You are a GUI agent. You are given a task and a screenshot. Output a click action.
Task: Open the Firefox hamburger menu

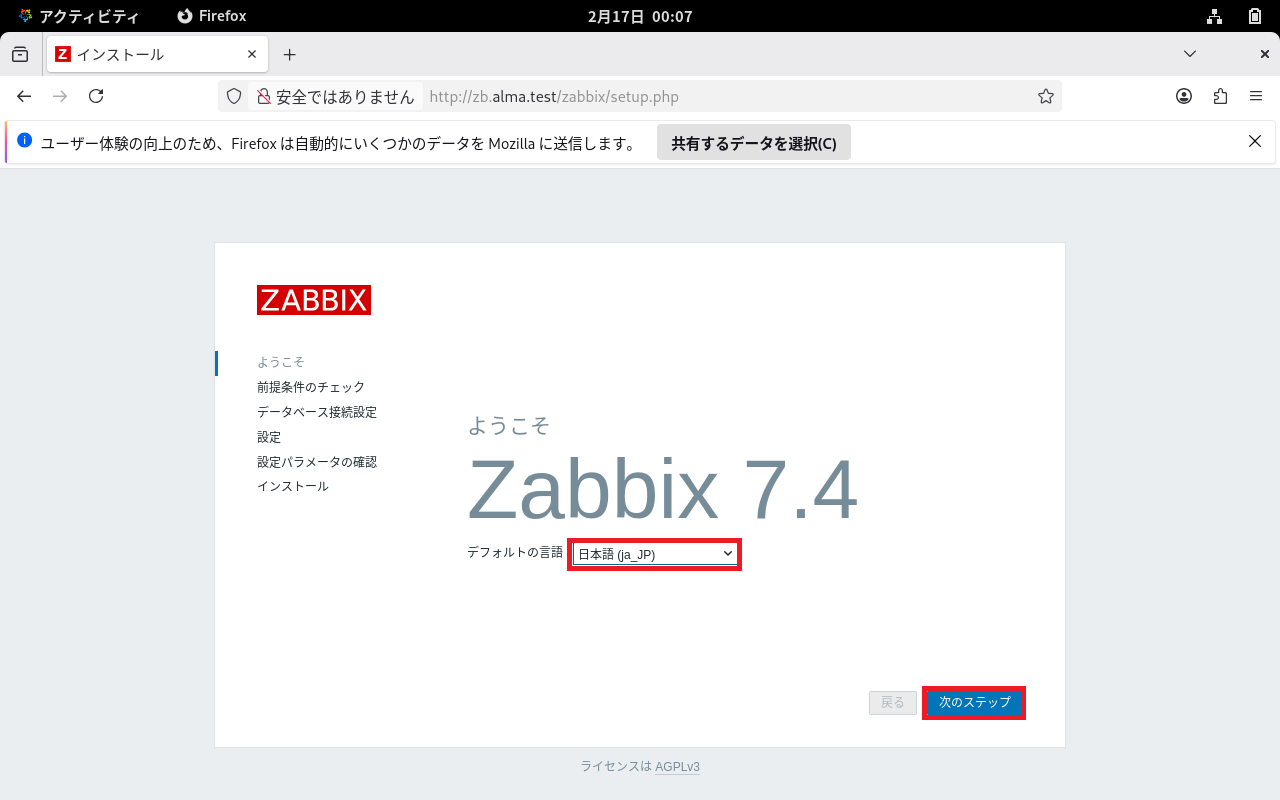pyautogui.click(x=1256, y=96)
